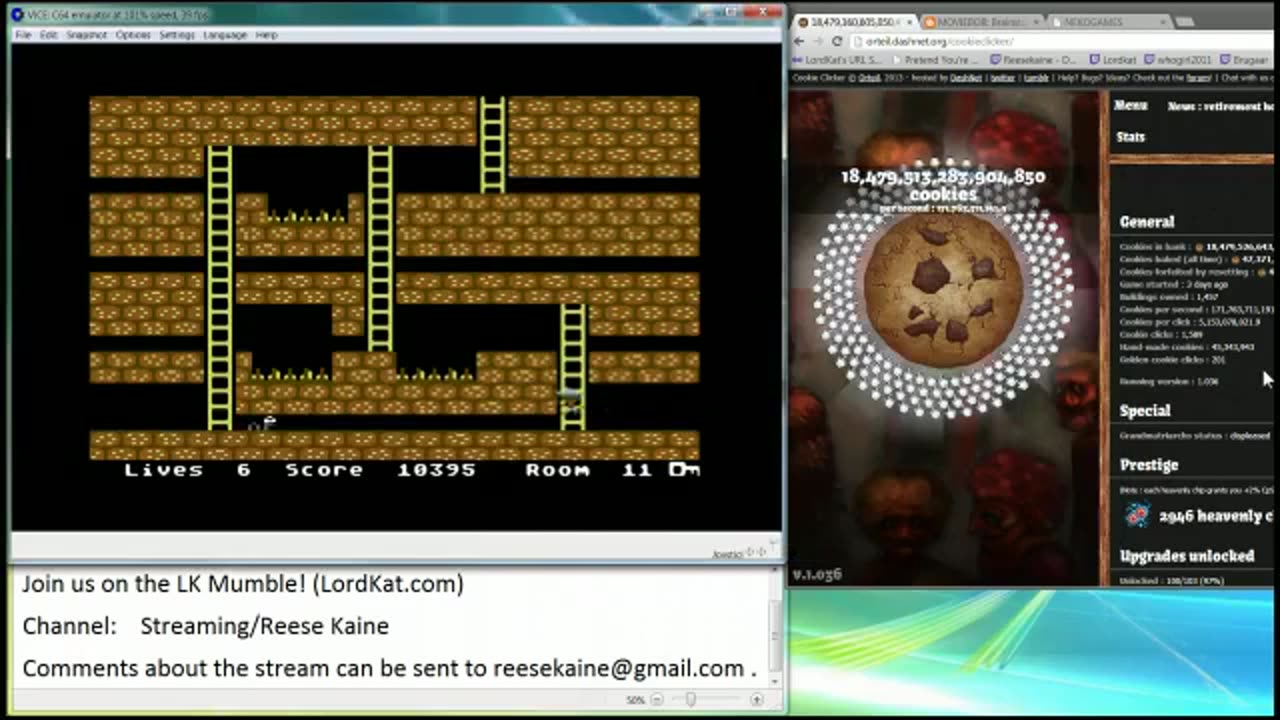Open the Pretend You're bookmark

click(934, 60)
